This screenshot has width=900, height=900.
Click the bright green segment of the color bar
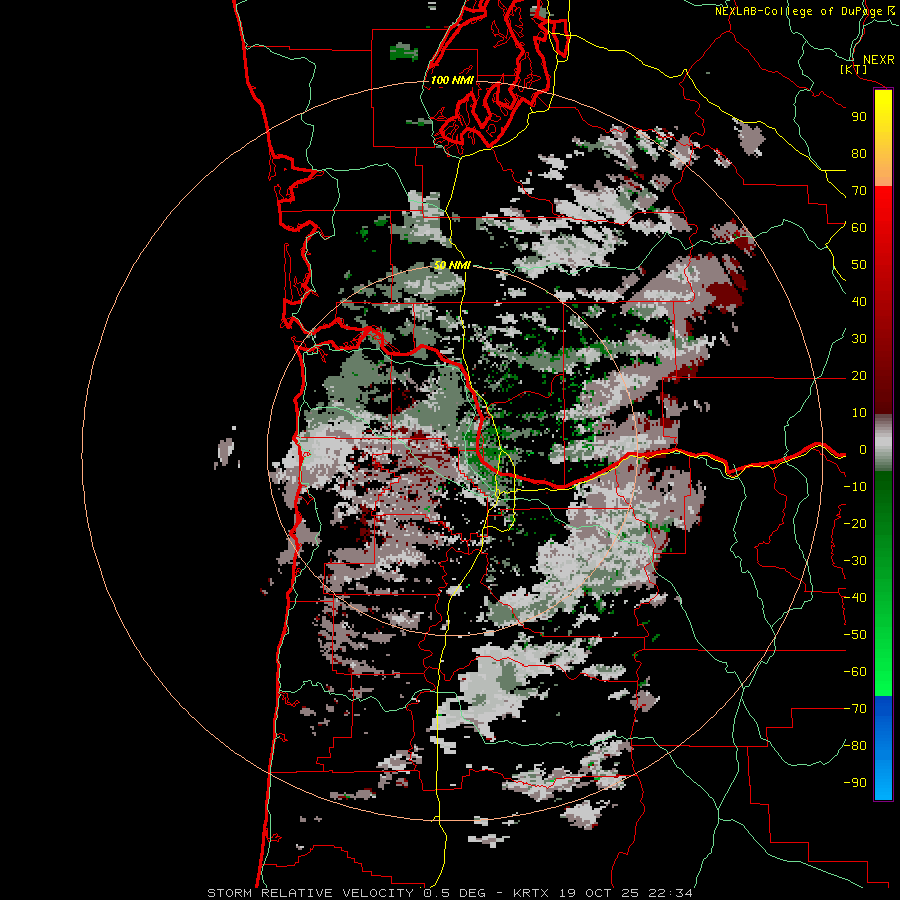click(883, 660)
